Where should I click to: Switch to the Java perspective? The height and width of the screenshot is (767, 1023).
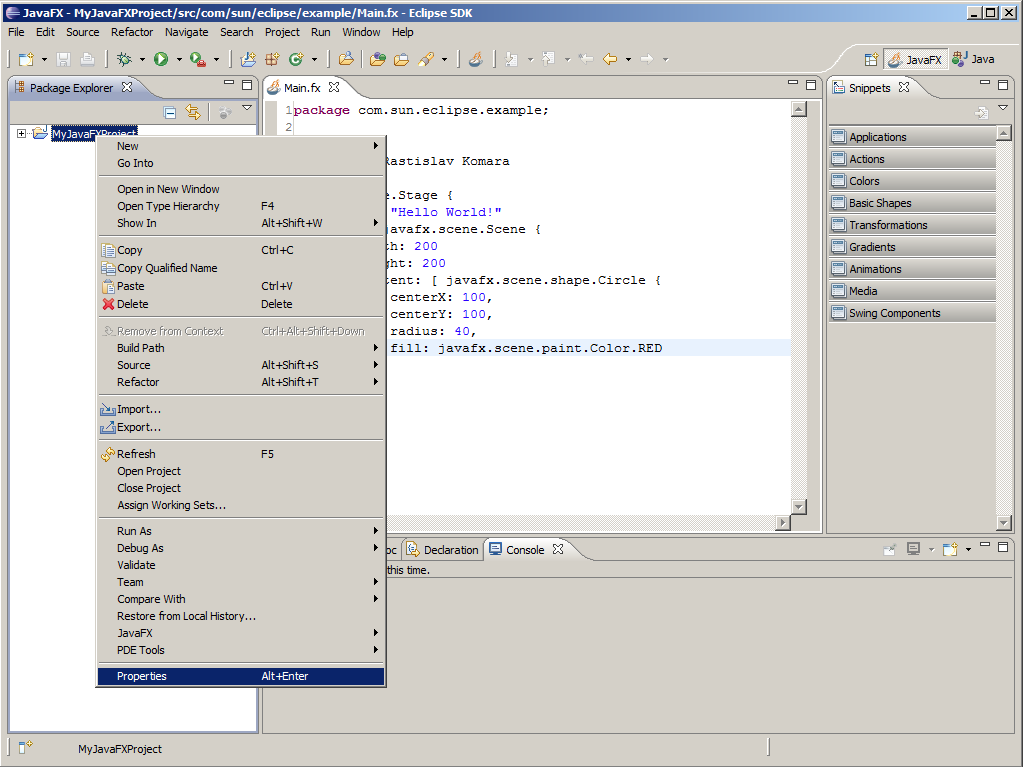click(973, 60)
